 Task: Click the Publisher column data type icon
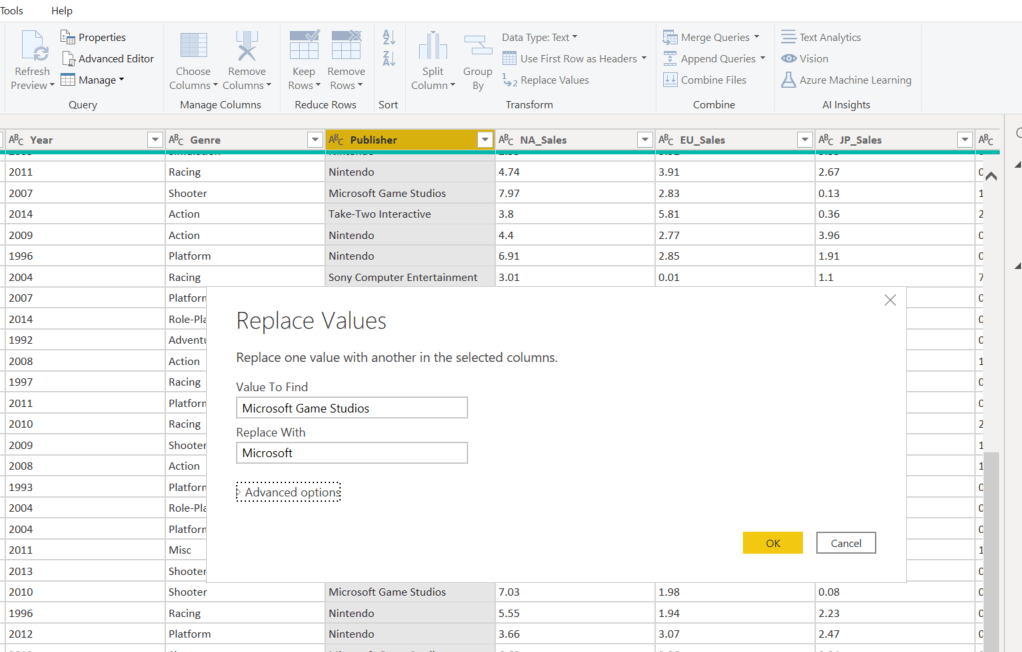(336, 140)
